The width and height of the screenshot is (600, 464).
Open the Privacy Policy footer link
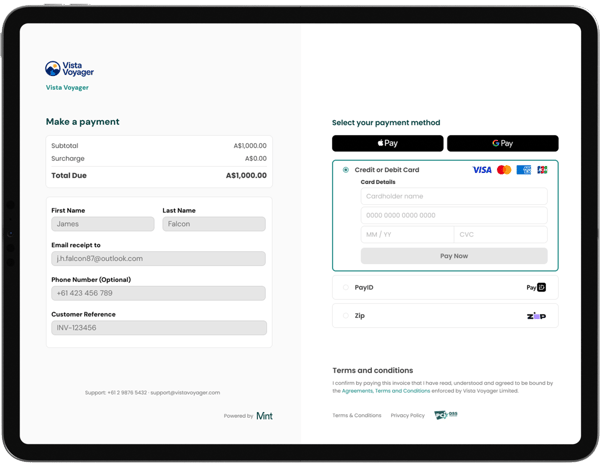tap(408, 415)
